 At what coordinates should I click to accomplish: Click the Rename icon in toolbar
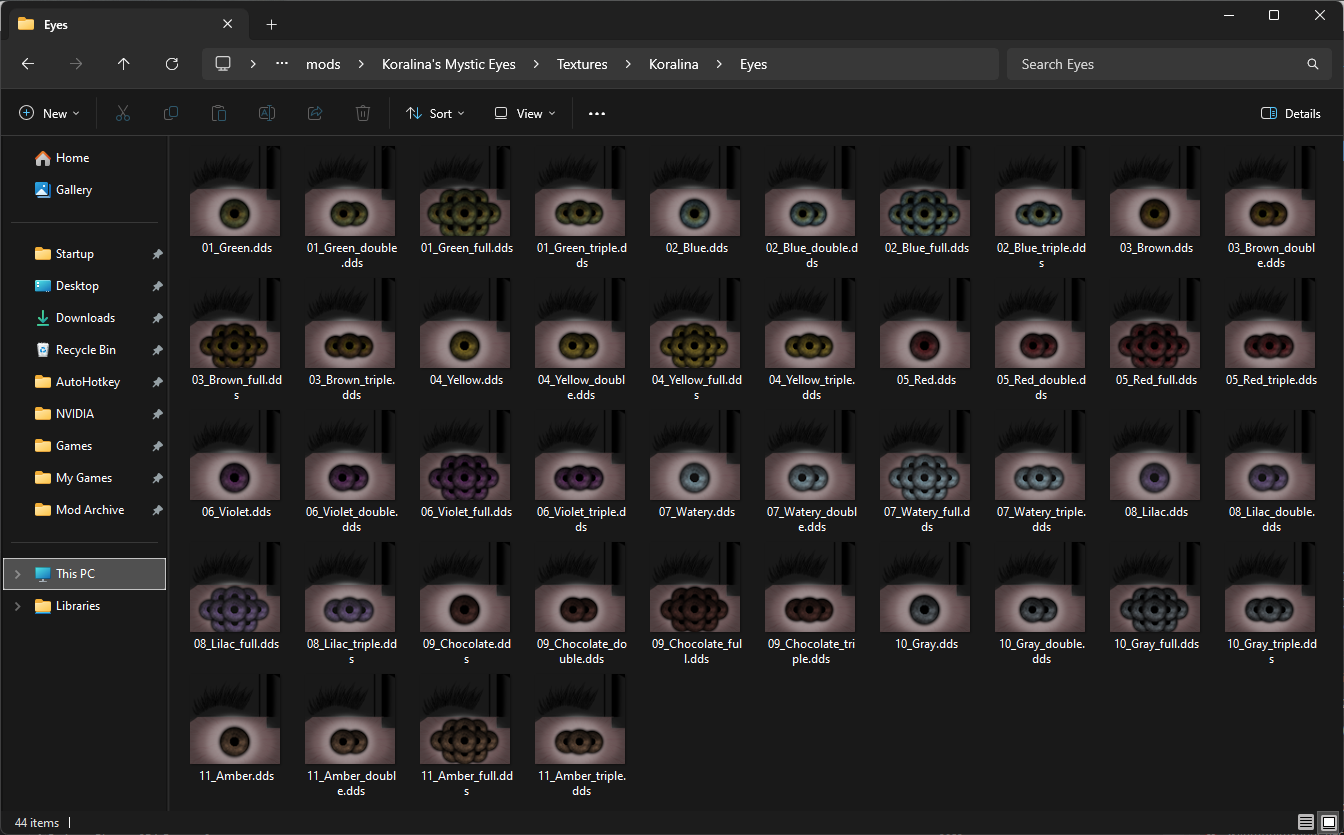pos(267,114)
